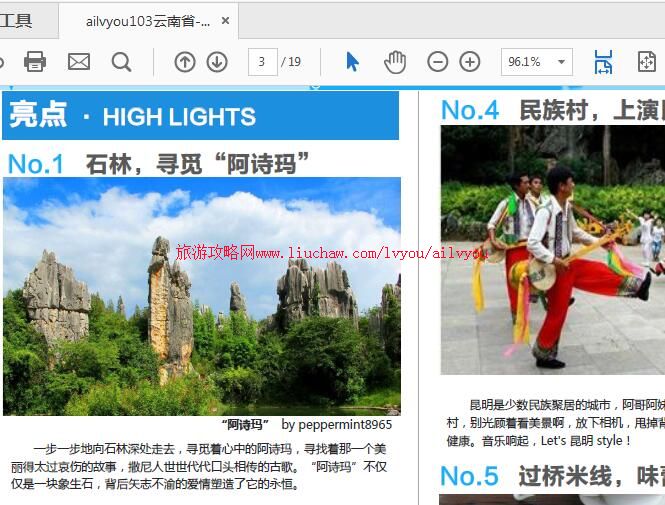Click the Email envelope icon
The image size is (665, 505).
tap(79, 62)
